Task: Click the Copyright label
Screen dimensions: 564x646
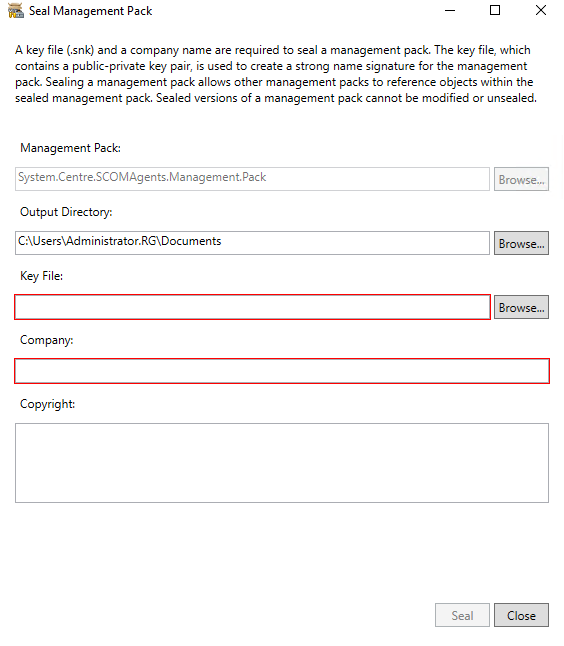Action: [x=47, y=404]
